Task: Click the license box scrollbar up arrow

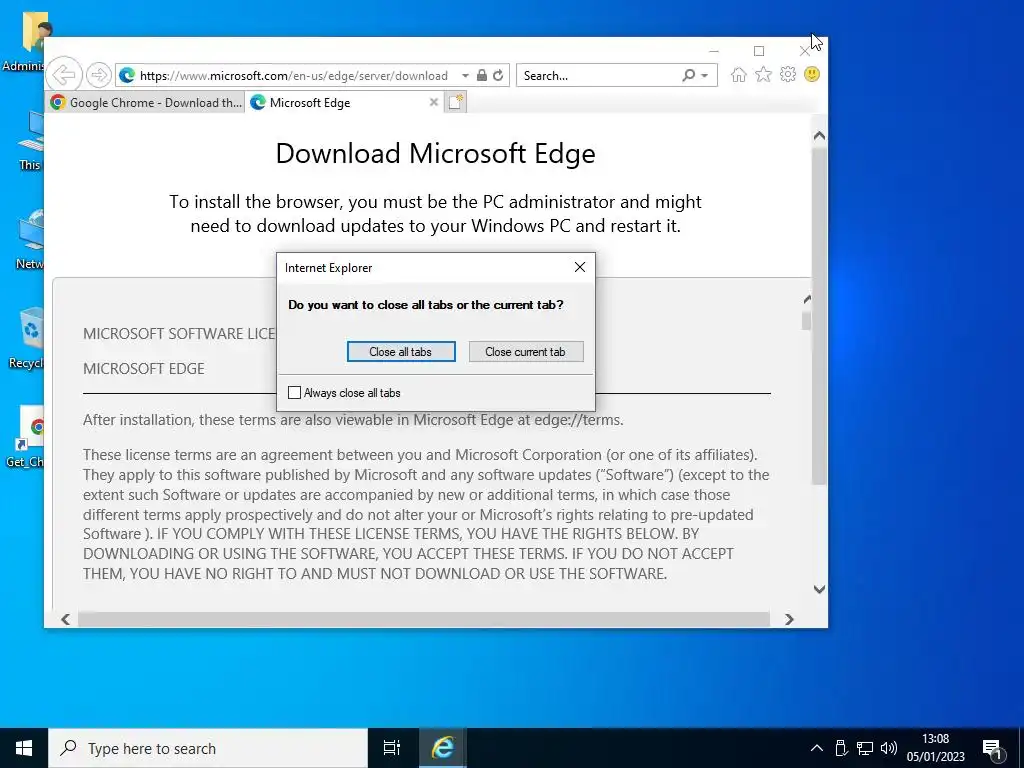Action: click(x=807, y=299)
